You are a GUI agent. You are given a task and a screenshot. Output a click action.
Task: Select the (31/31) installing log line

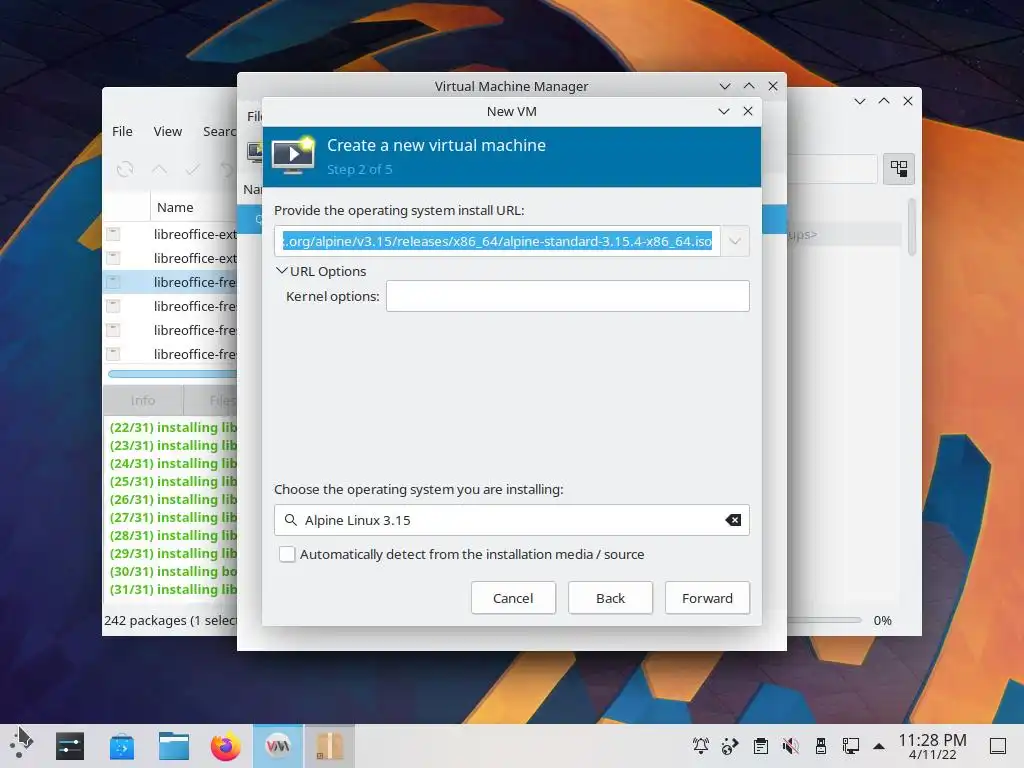172,589
